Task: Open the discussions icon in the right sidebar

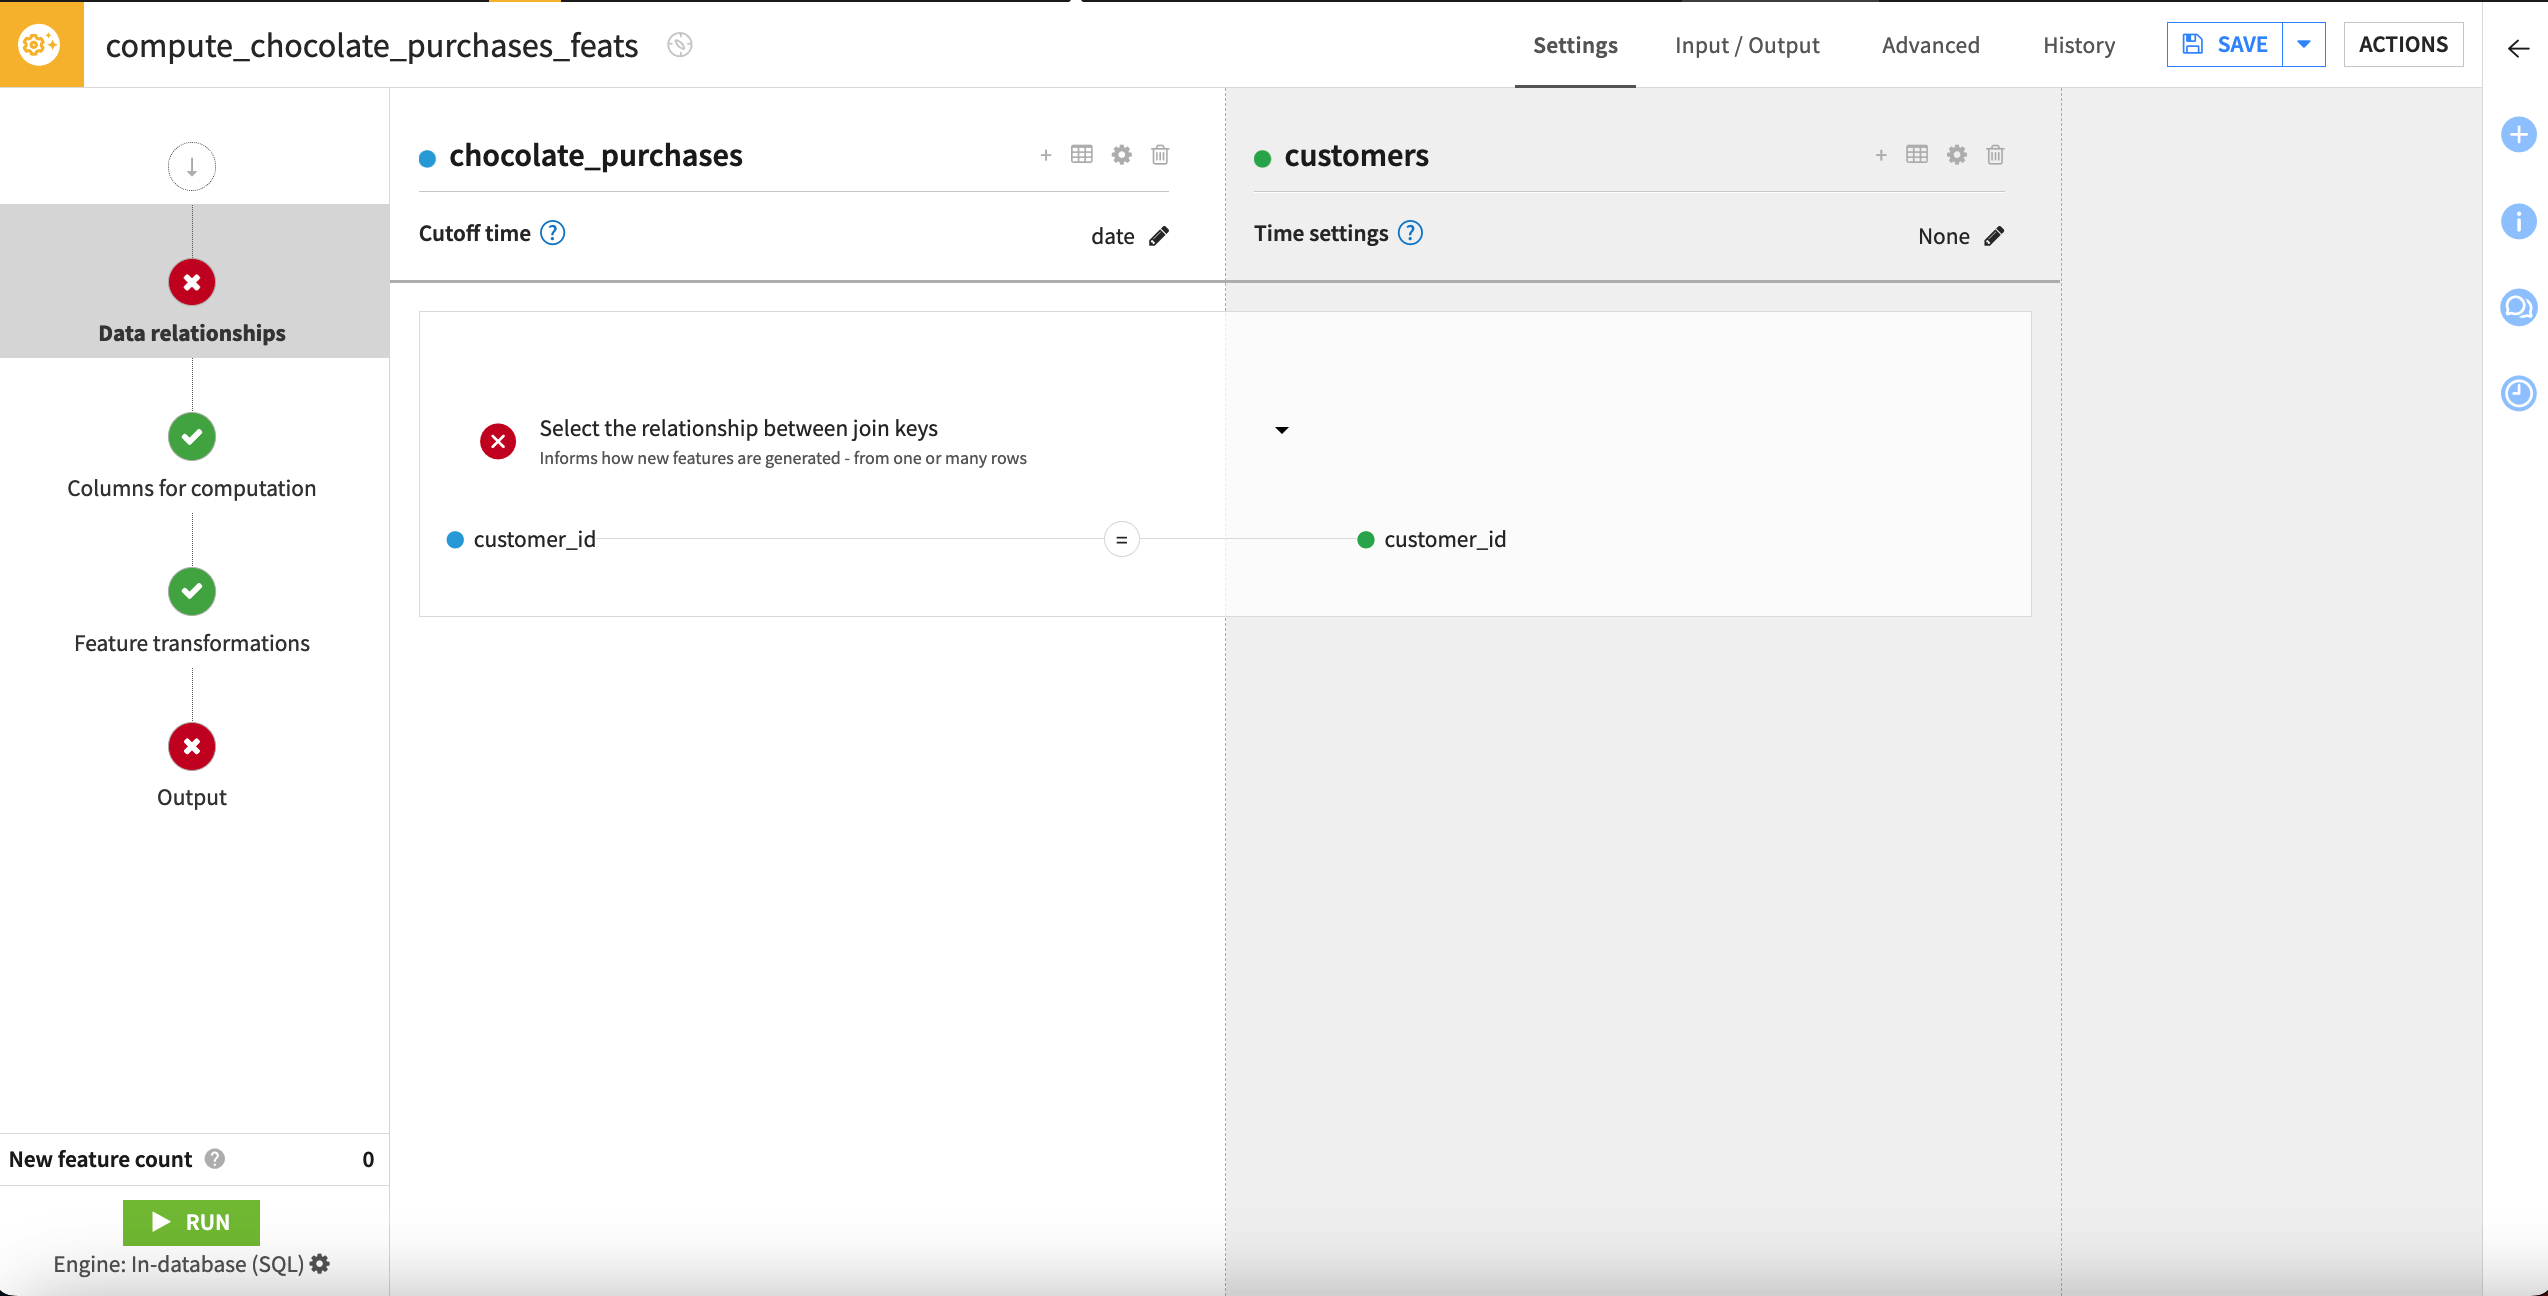Action: pos(2518,307)
